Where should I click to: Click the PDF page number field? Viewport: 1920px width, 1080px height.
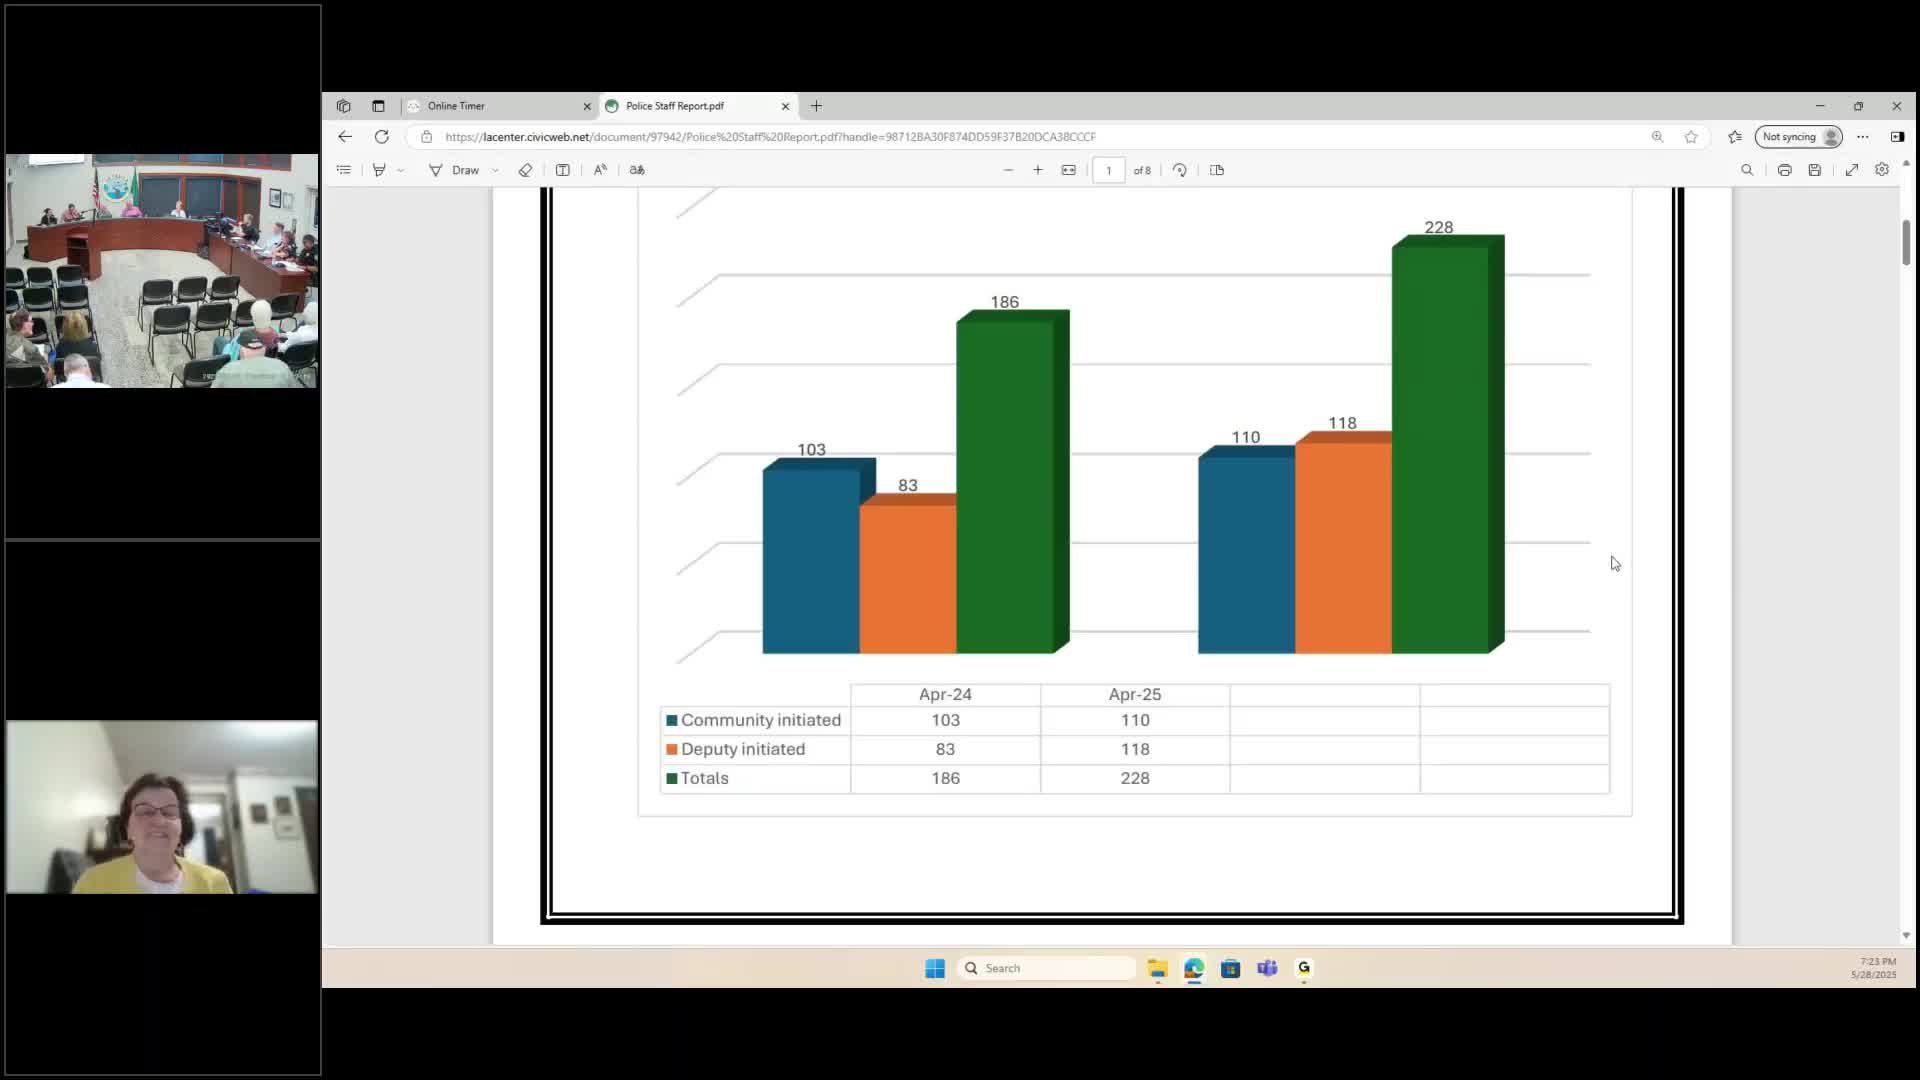[1108, 170]
